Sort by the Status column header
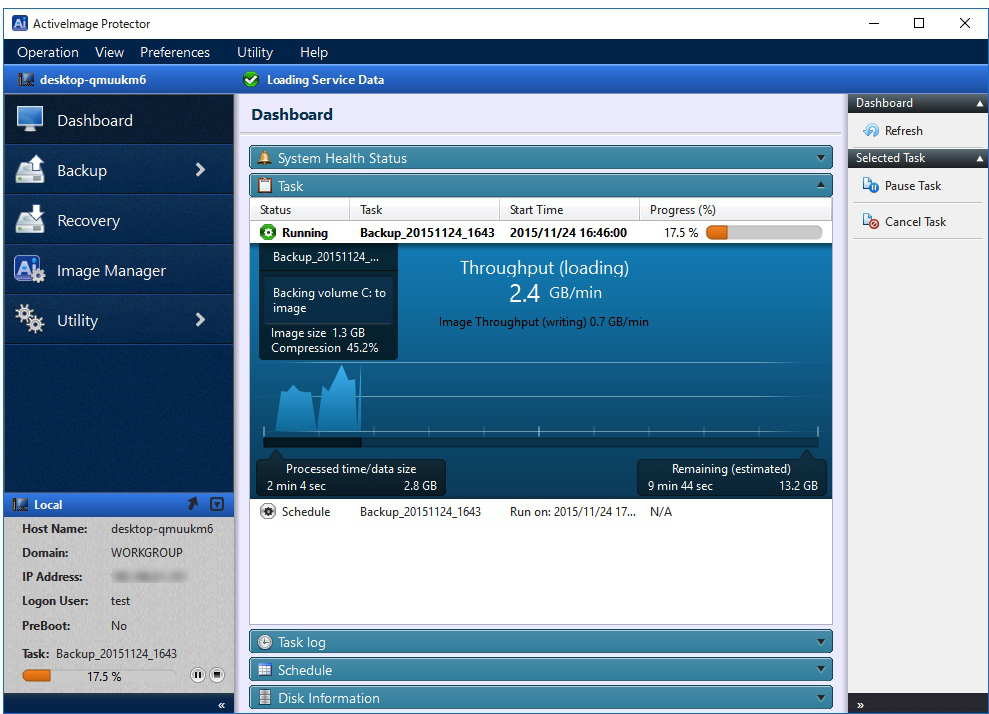This screenshot has height=714, width=989. (x=300, y=209)
